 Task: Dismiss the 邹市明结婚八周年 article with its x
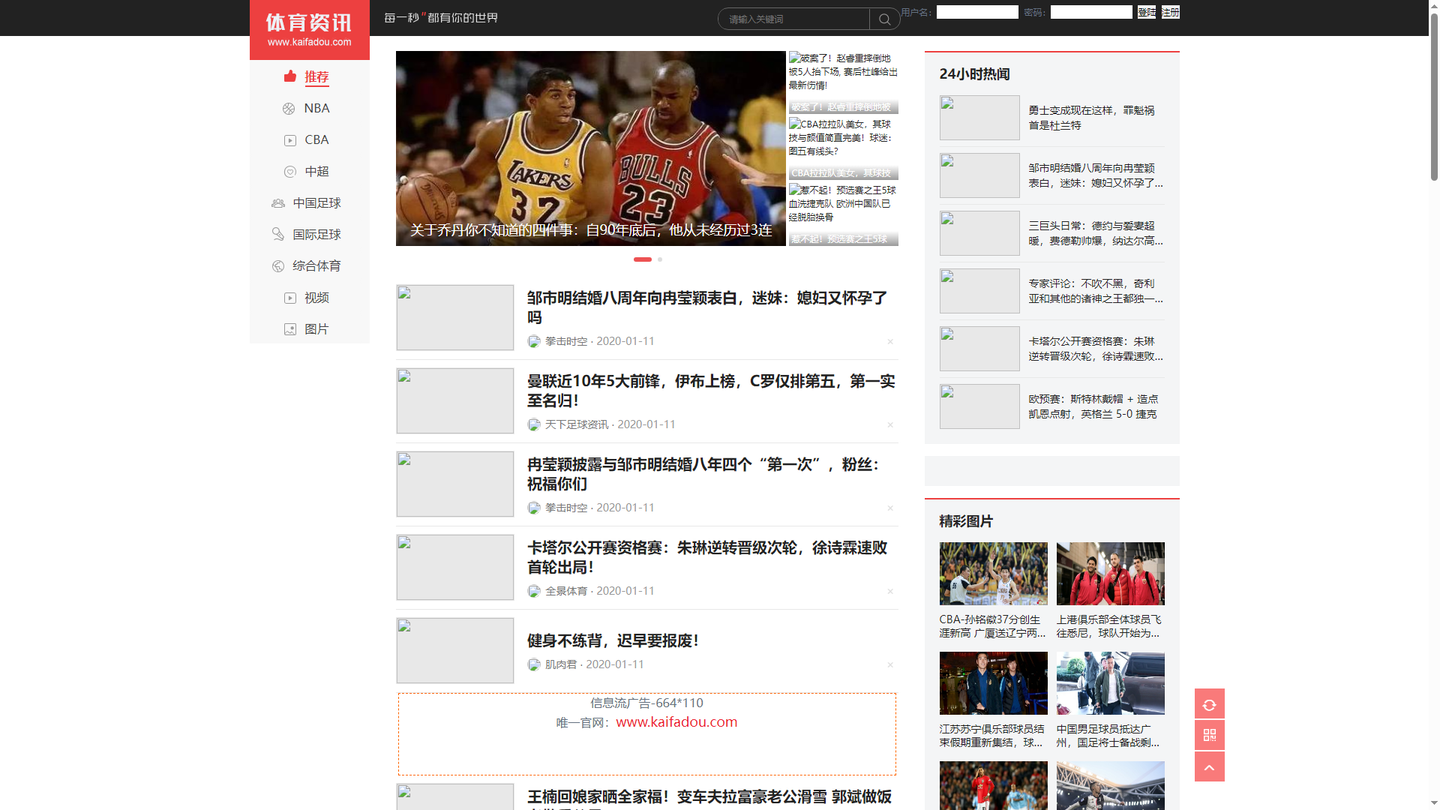coord(890,342)
